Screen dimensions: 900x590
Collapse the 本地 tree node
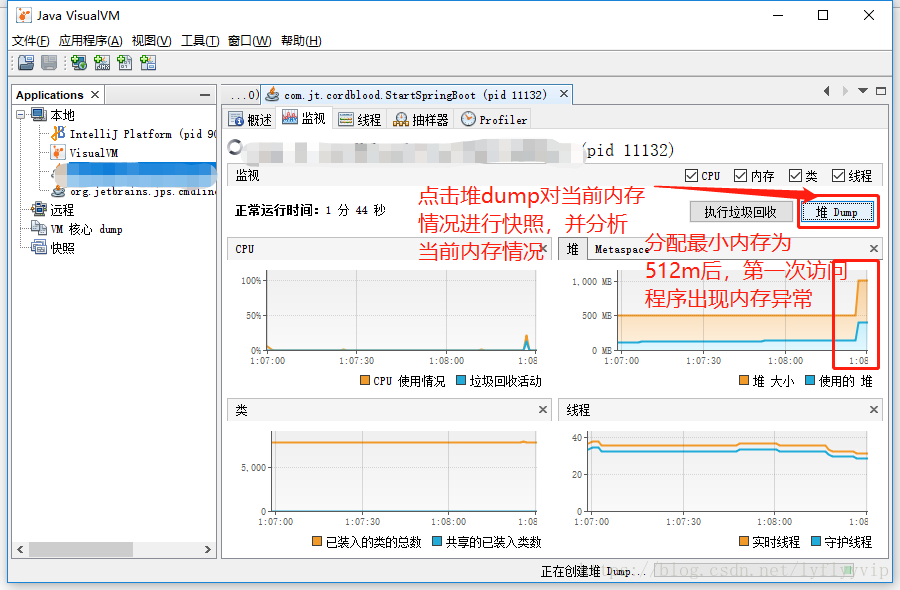coord(21,115)
